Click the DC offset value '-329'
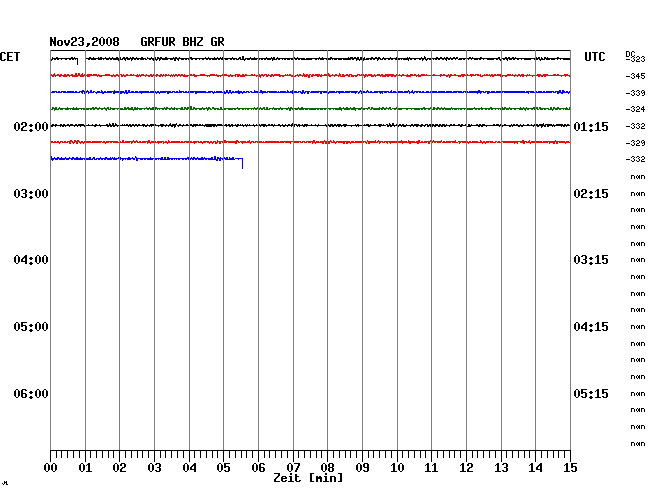The height and width of the screenshot is (494, 650). tap(635, 143)
